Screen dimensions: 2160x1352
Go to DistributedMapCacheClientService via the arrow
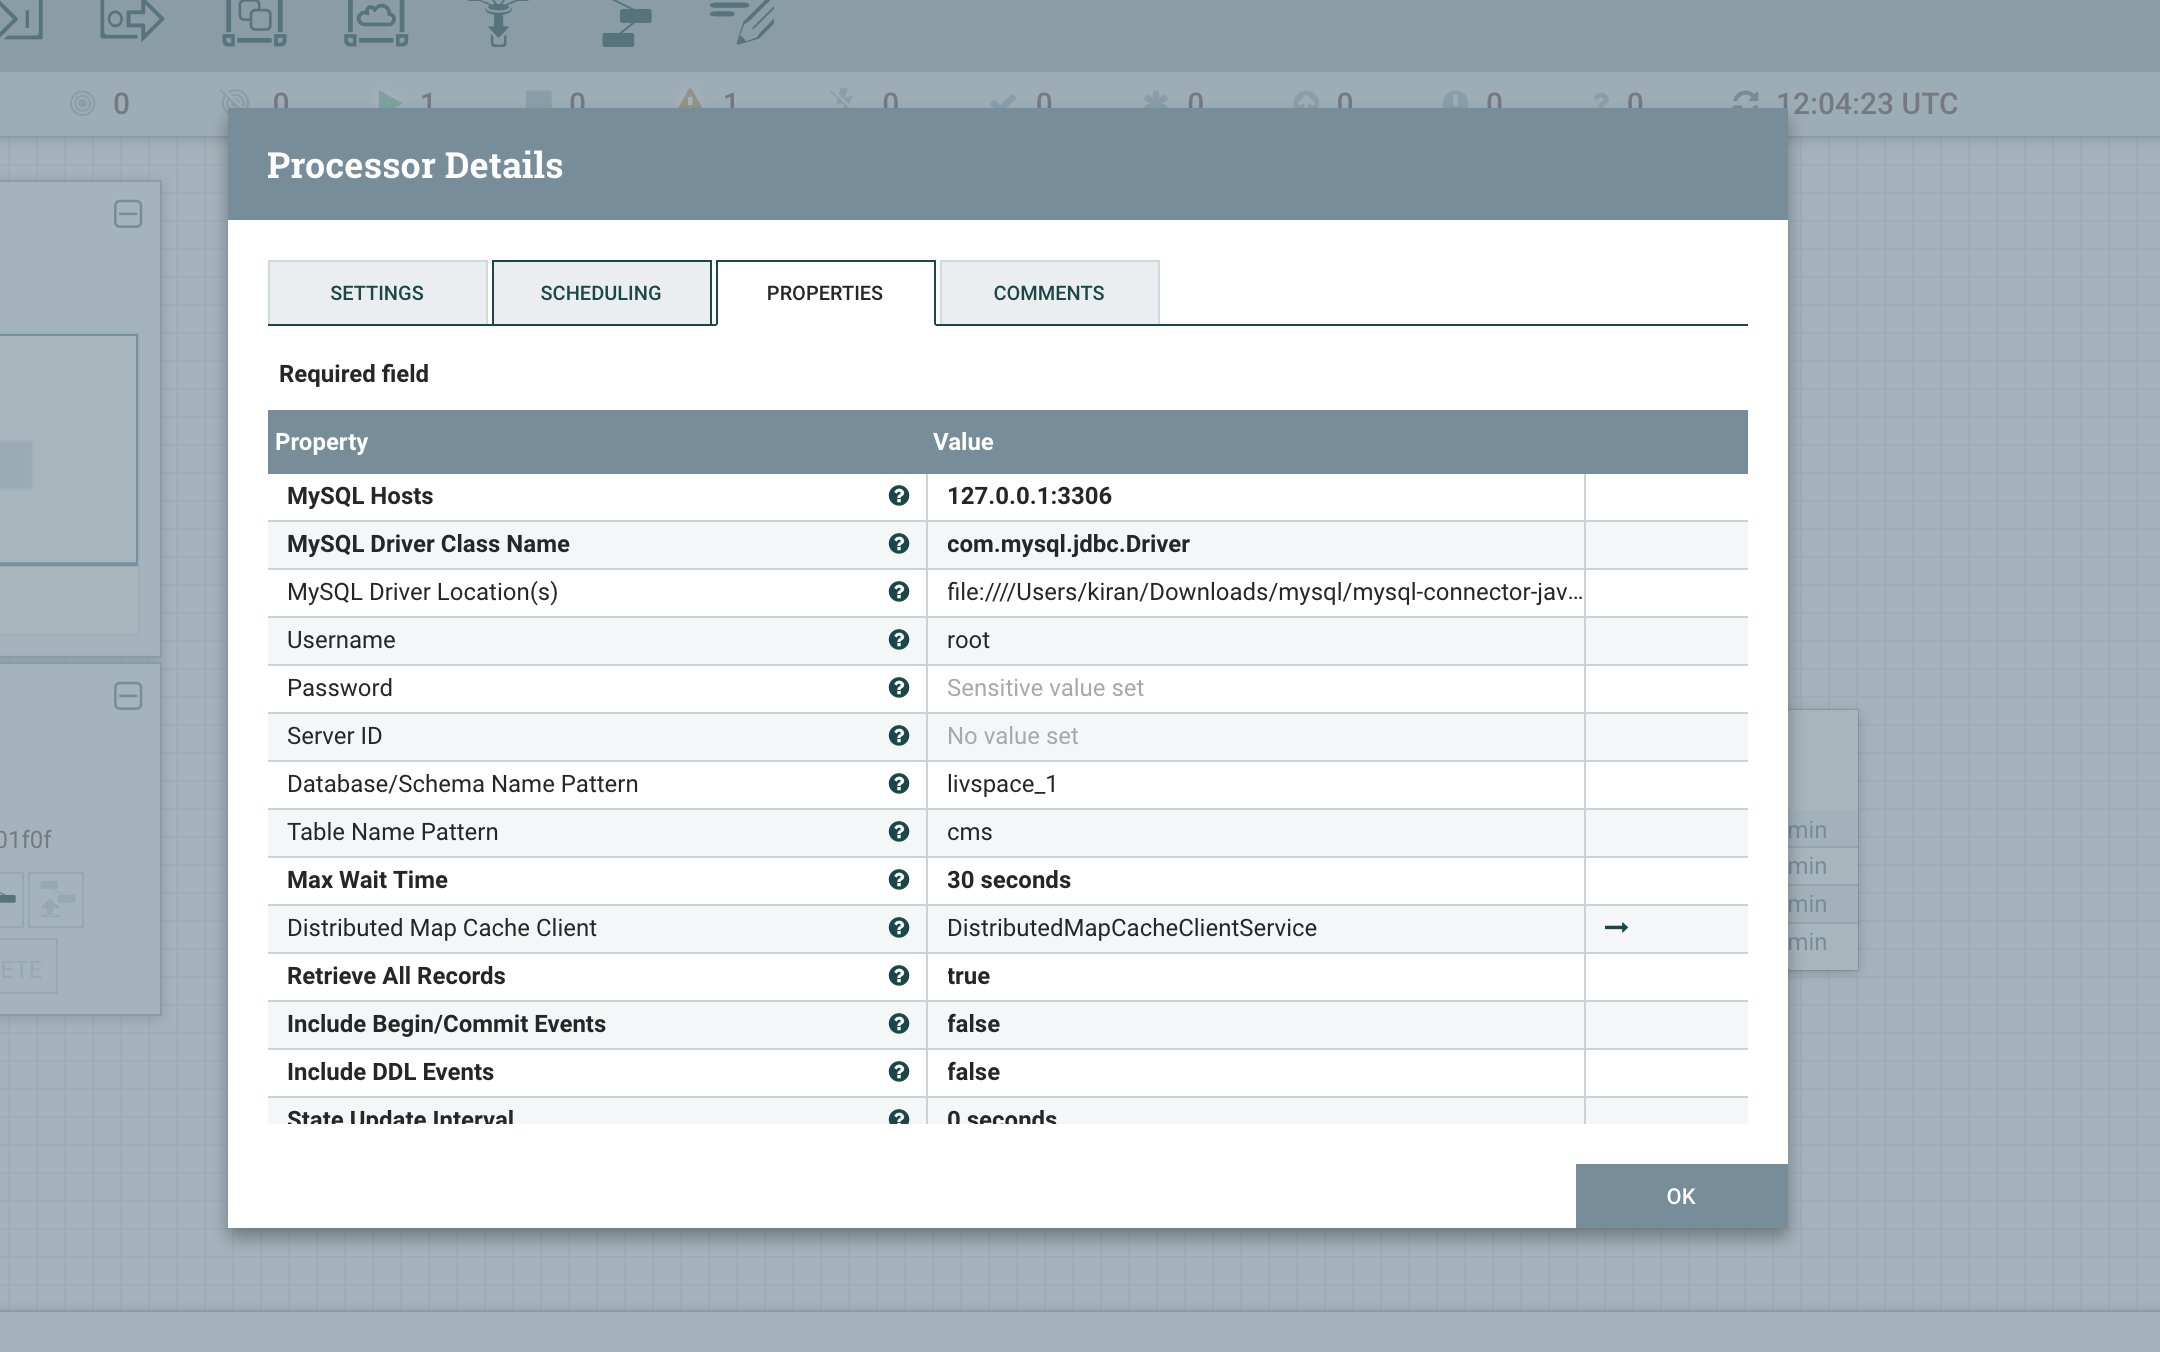tap(1618, 928)
